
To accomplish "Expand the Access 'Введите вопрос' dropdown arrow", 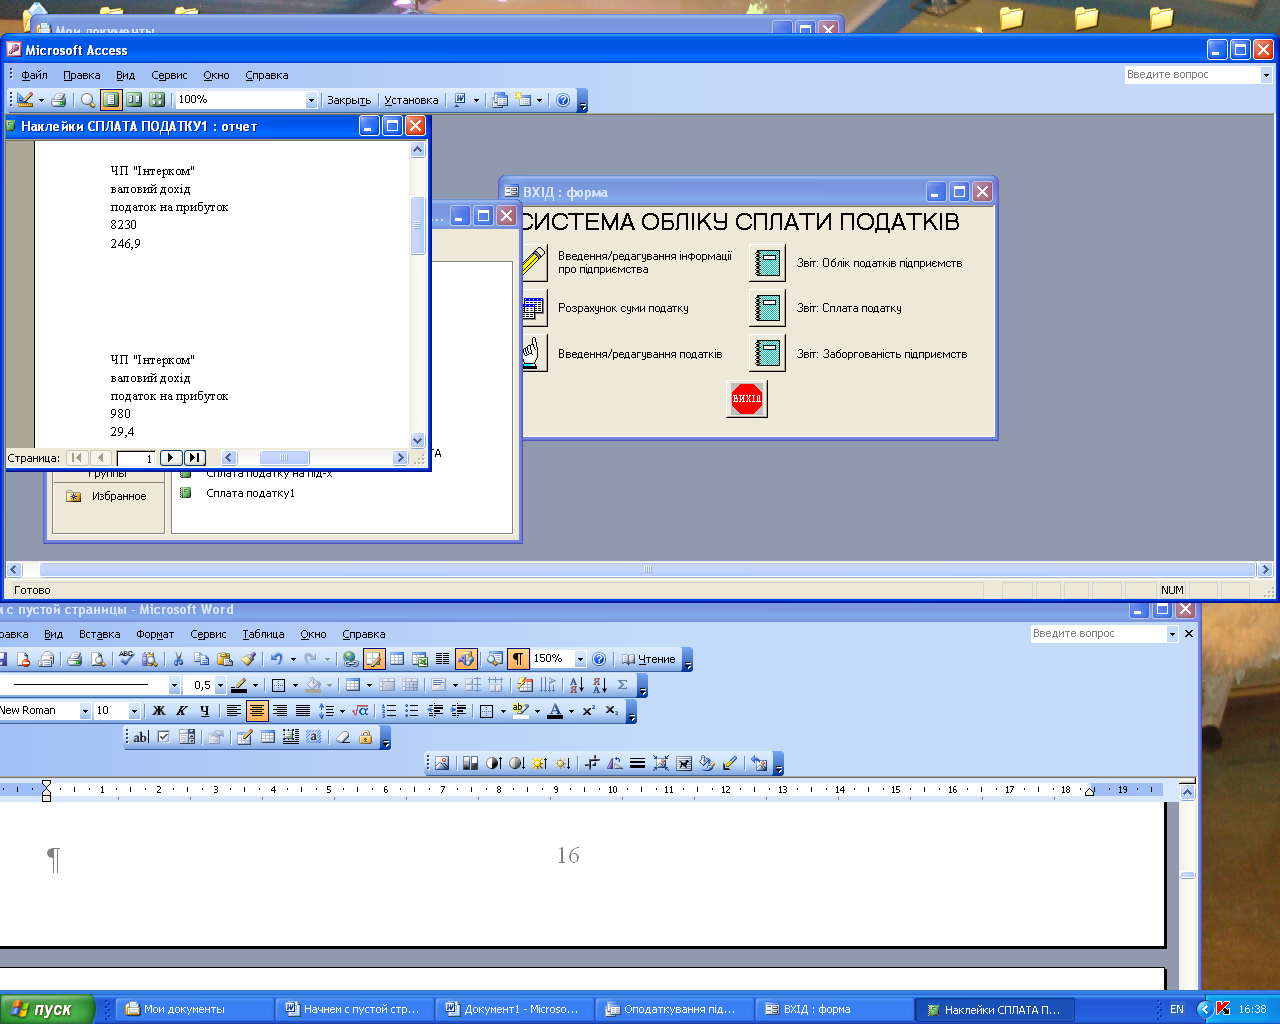I will tap(1266, 75).
